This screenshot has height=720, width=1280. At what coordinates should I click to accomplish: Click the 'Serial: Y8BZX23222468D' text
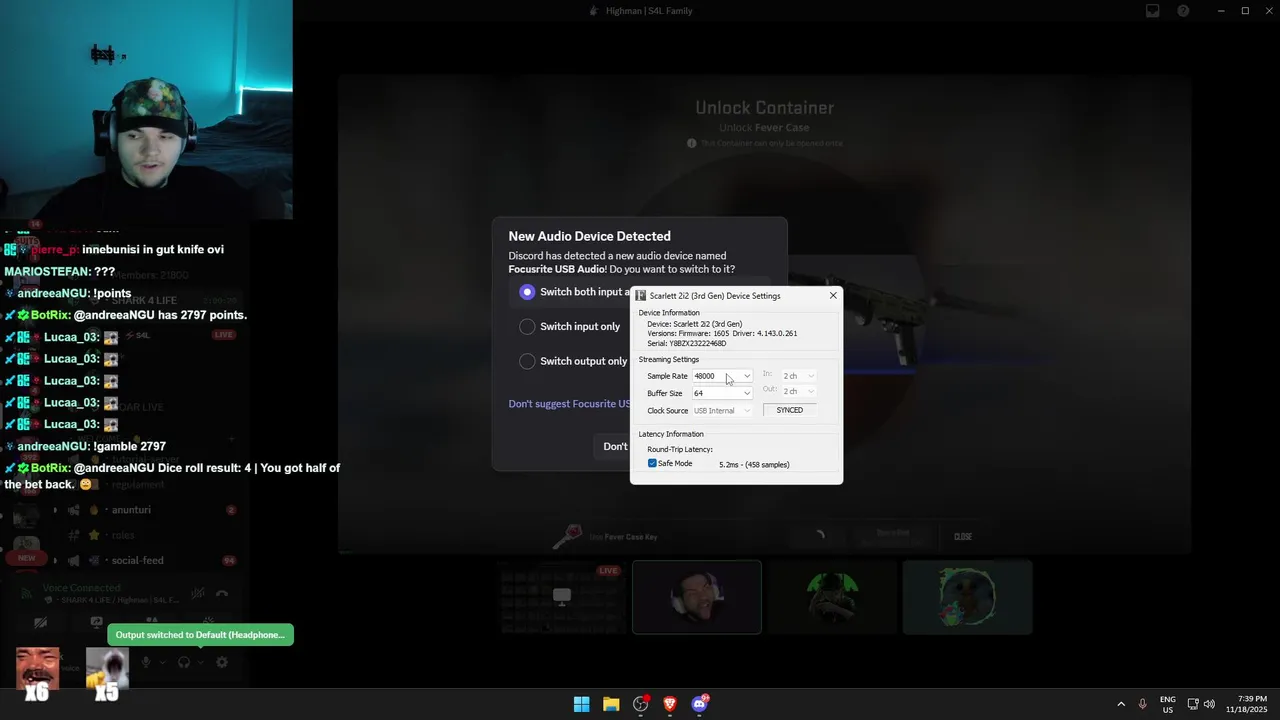(x=686, y=343)
